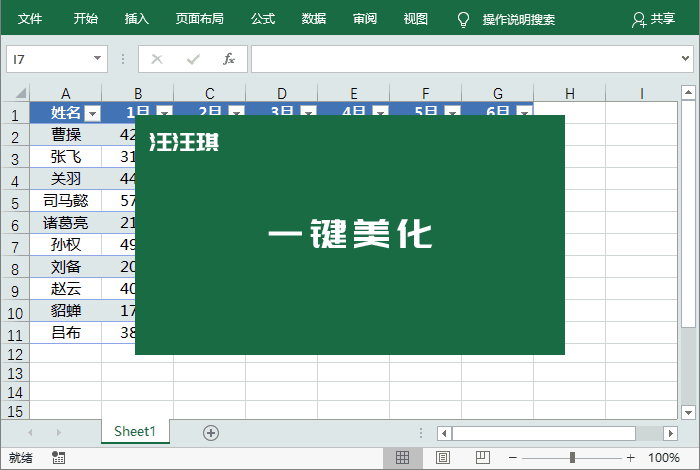Click horizontal scroll left arrow

[444, 433]
